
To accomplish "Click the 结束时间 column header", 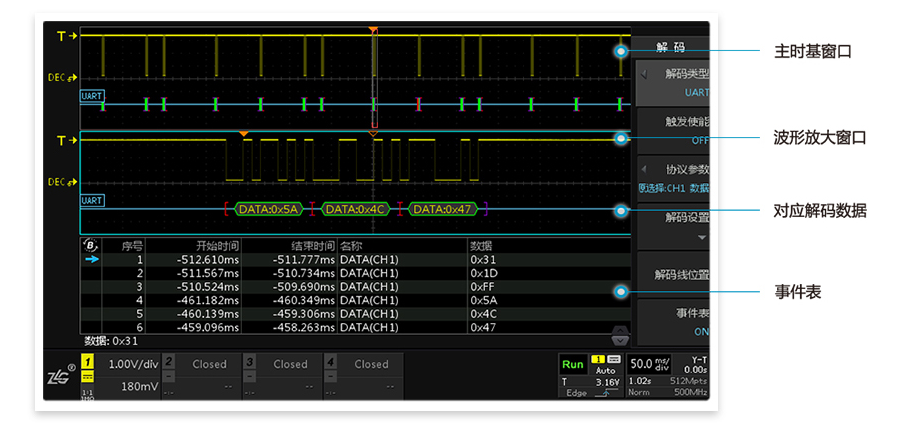I will click(x=313, y=246).
